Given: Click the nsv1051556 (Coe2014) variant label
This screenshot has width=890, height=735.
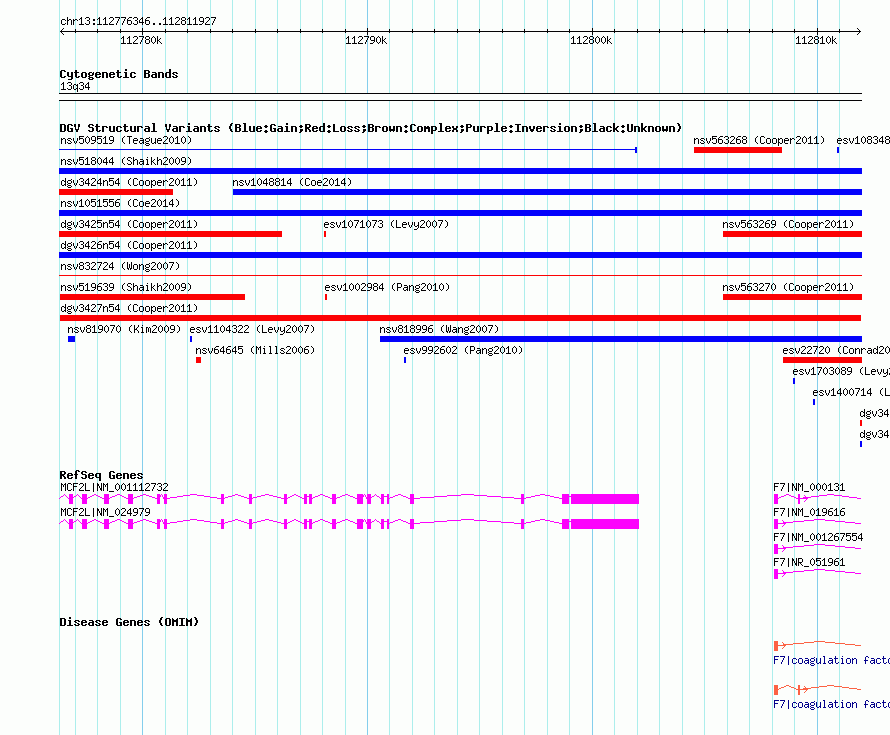Looking at the screenshot, I should click(120, 203).
